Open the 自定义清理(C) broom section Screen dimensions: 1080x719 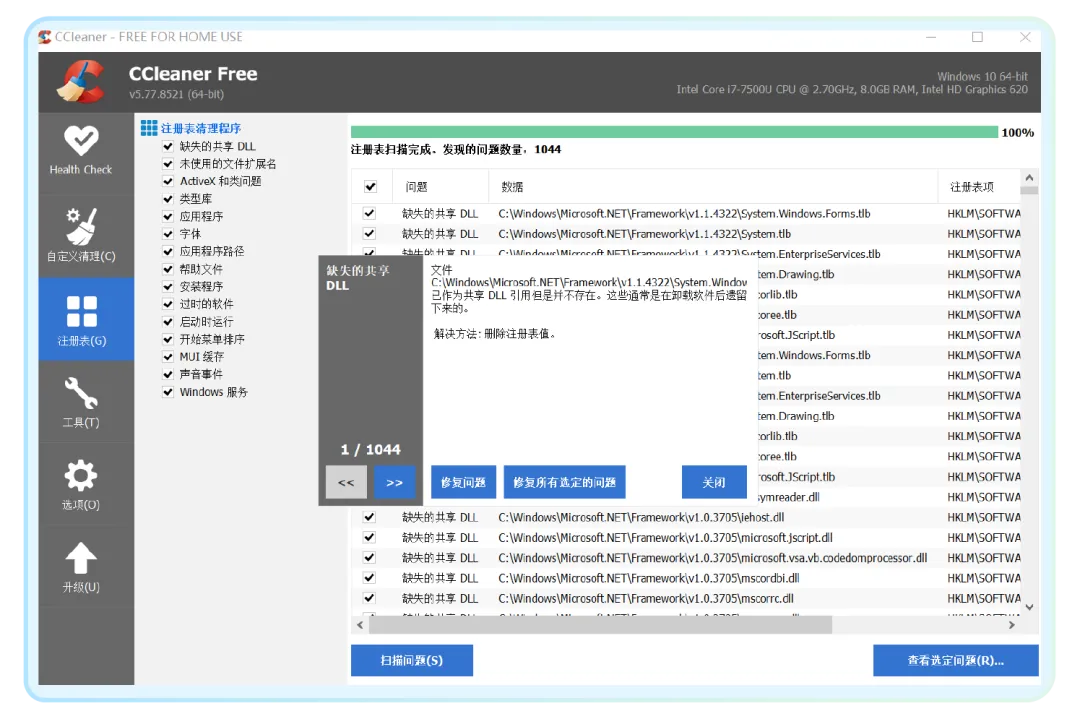pyautogui.click(x=81, y=235)
